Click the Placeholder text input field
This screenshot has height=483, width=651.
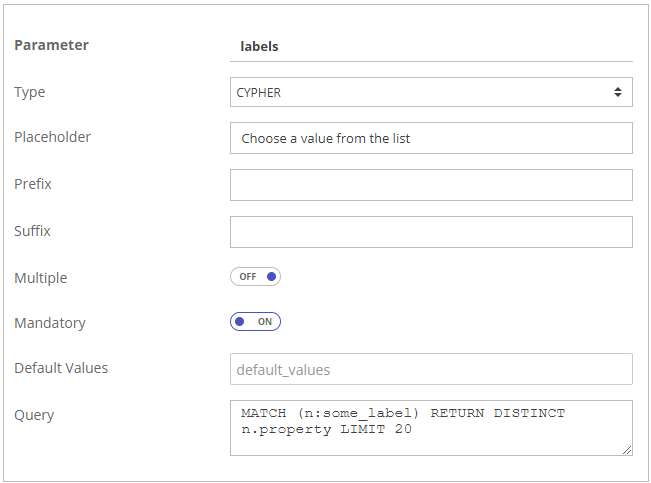tap(431, 138)
